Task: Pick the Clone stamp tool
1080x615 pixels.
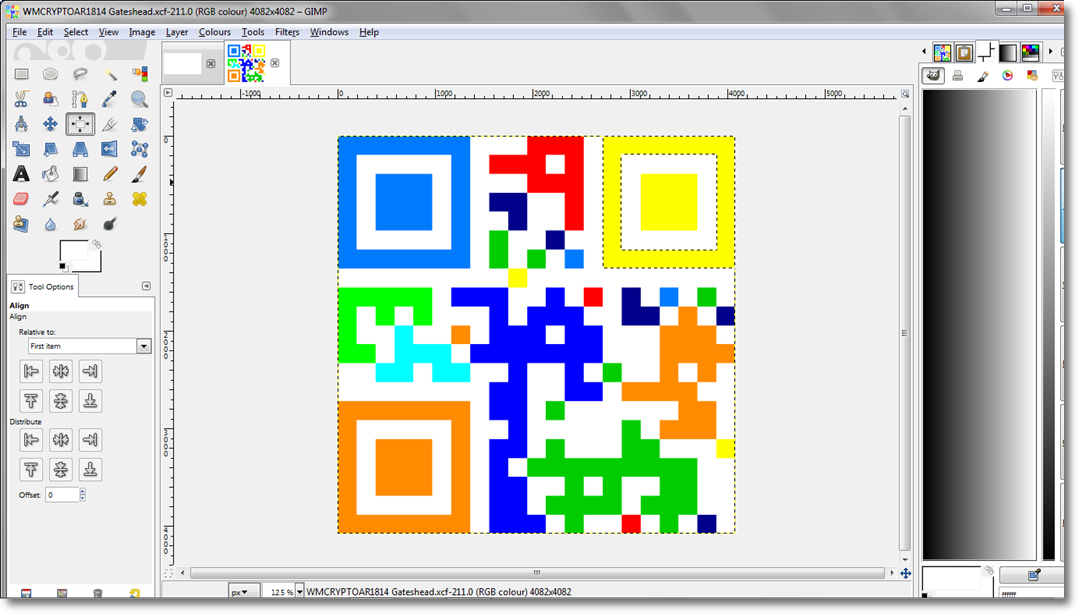Action: click(110, 199)
